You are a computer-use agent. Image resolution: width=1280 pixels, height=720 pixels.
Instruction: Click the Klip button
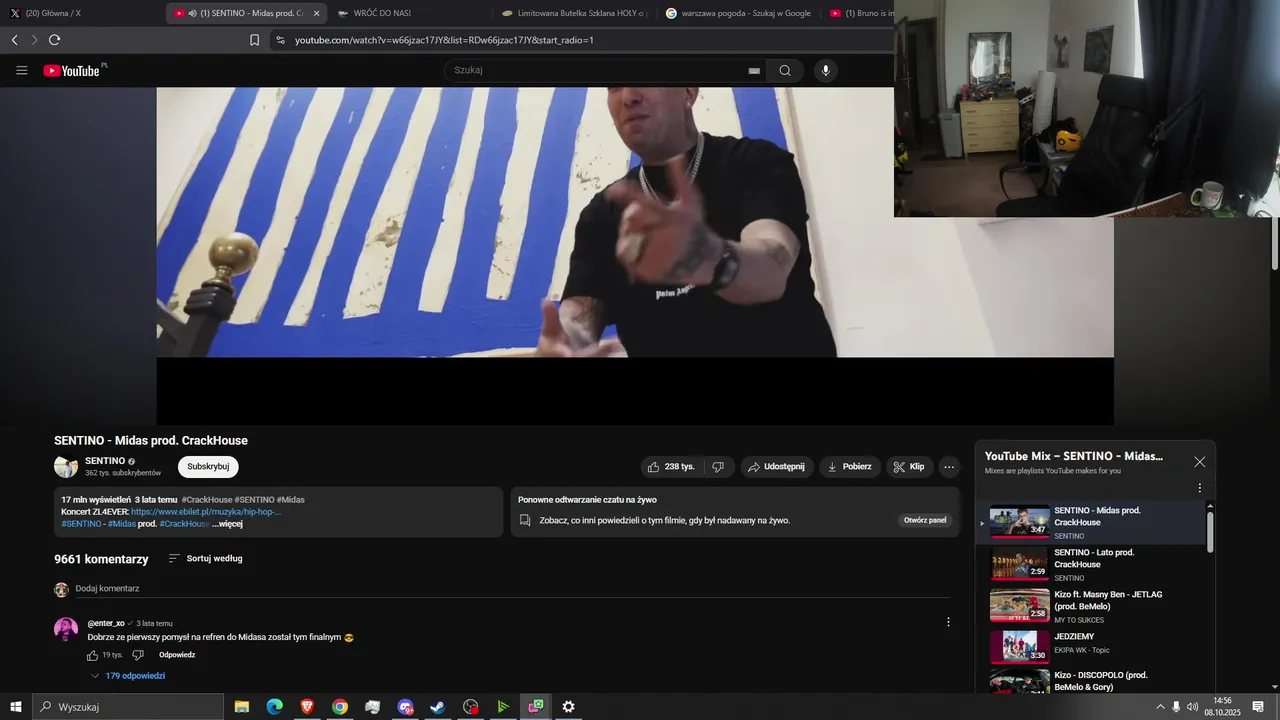coord(909,467)
